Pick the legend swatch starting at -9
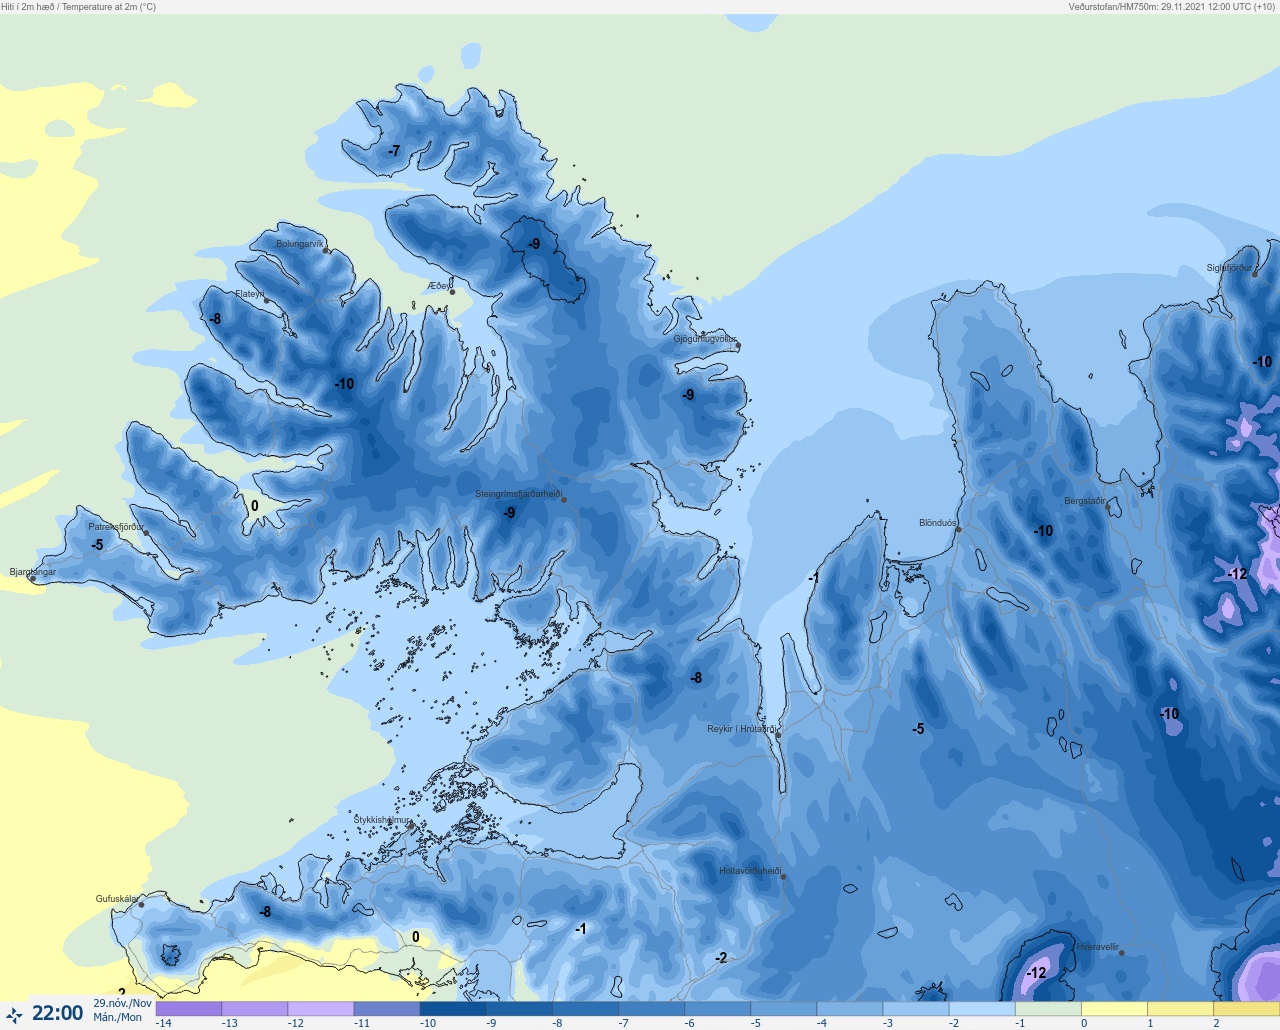Screen dimensions: 1280x1030 [x=519, y=1009]
